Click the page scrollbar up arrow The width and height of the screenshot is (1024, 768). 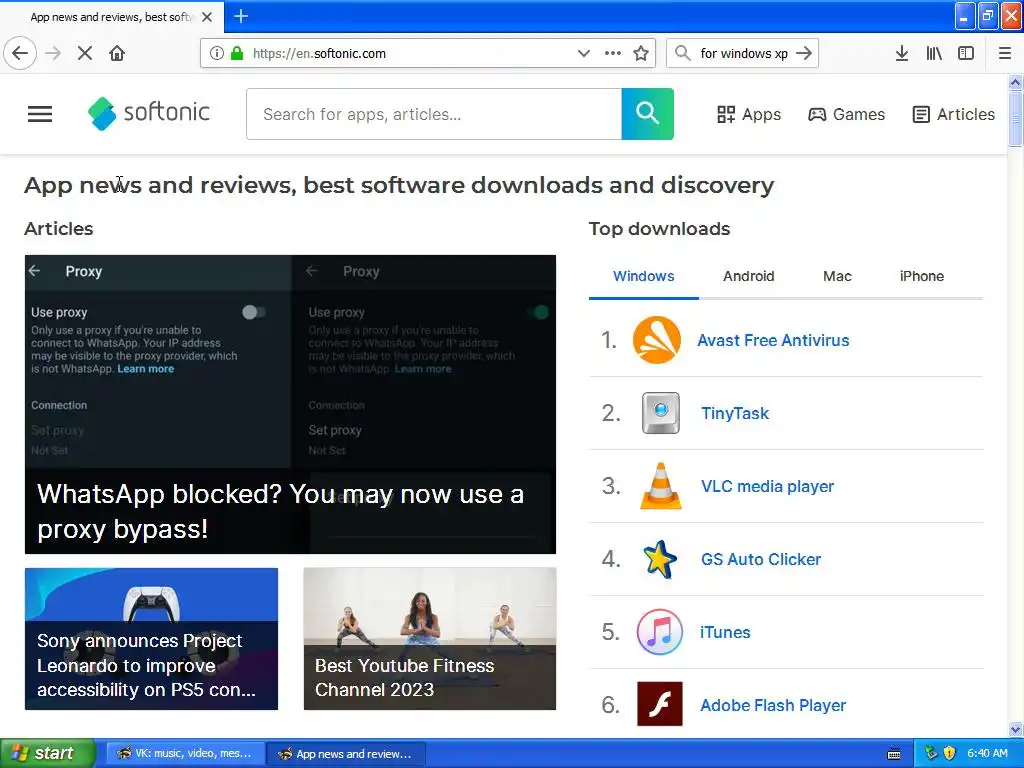[x=1015, y=82]
